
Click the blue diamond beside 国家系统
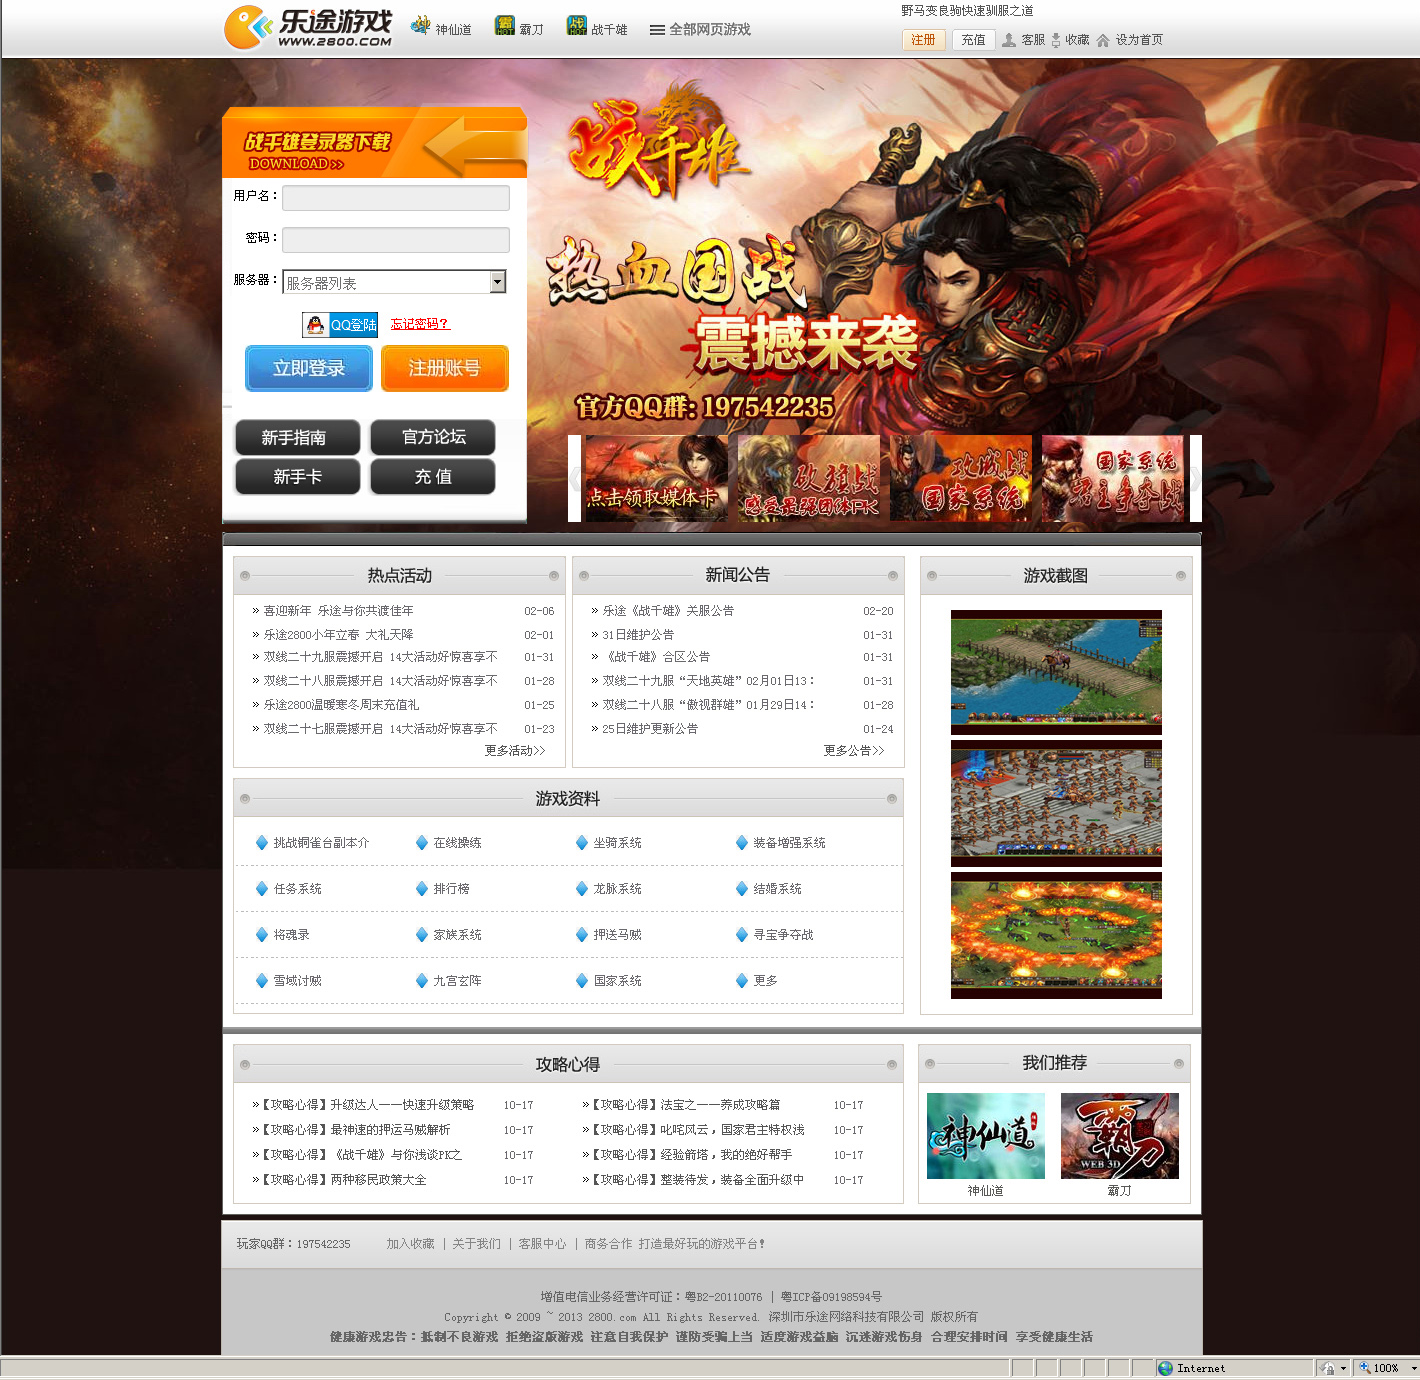coord(582,981)
